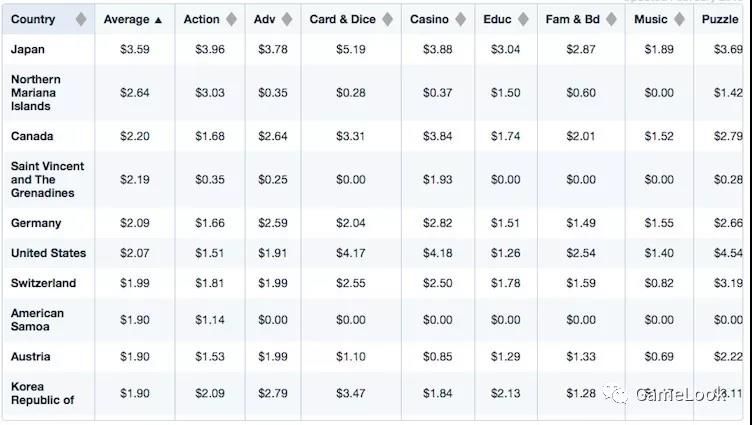The width and height of the screenshot is (752, 425).
Task: Click the Canada row label
Action: point(32,136)
